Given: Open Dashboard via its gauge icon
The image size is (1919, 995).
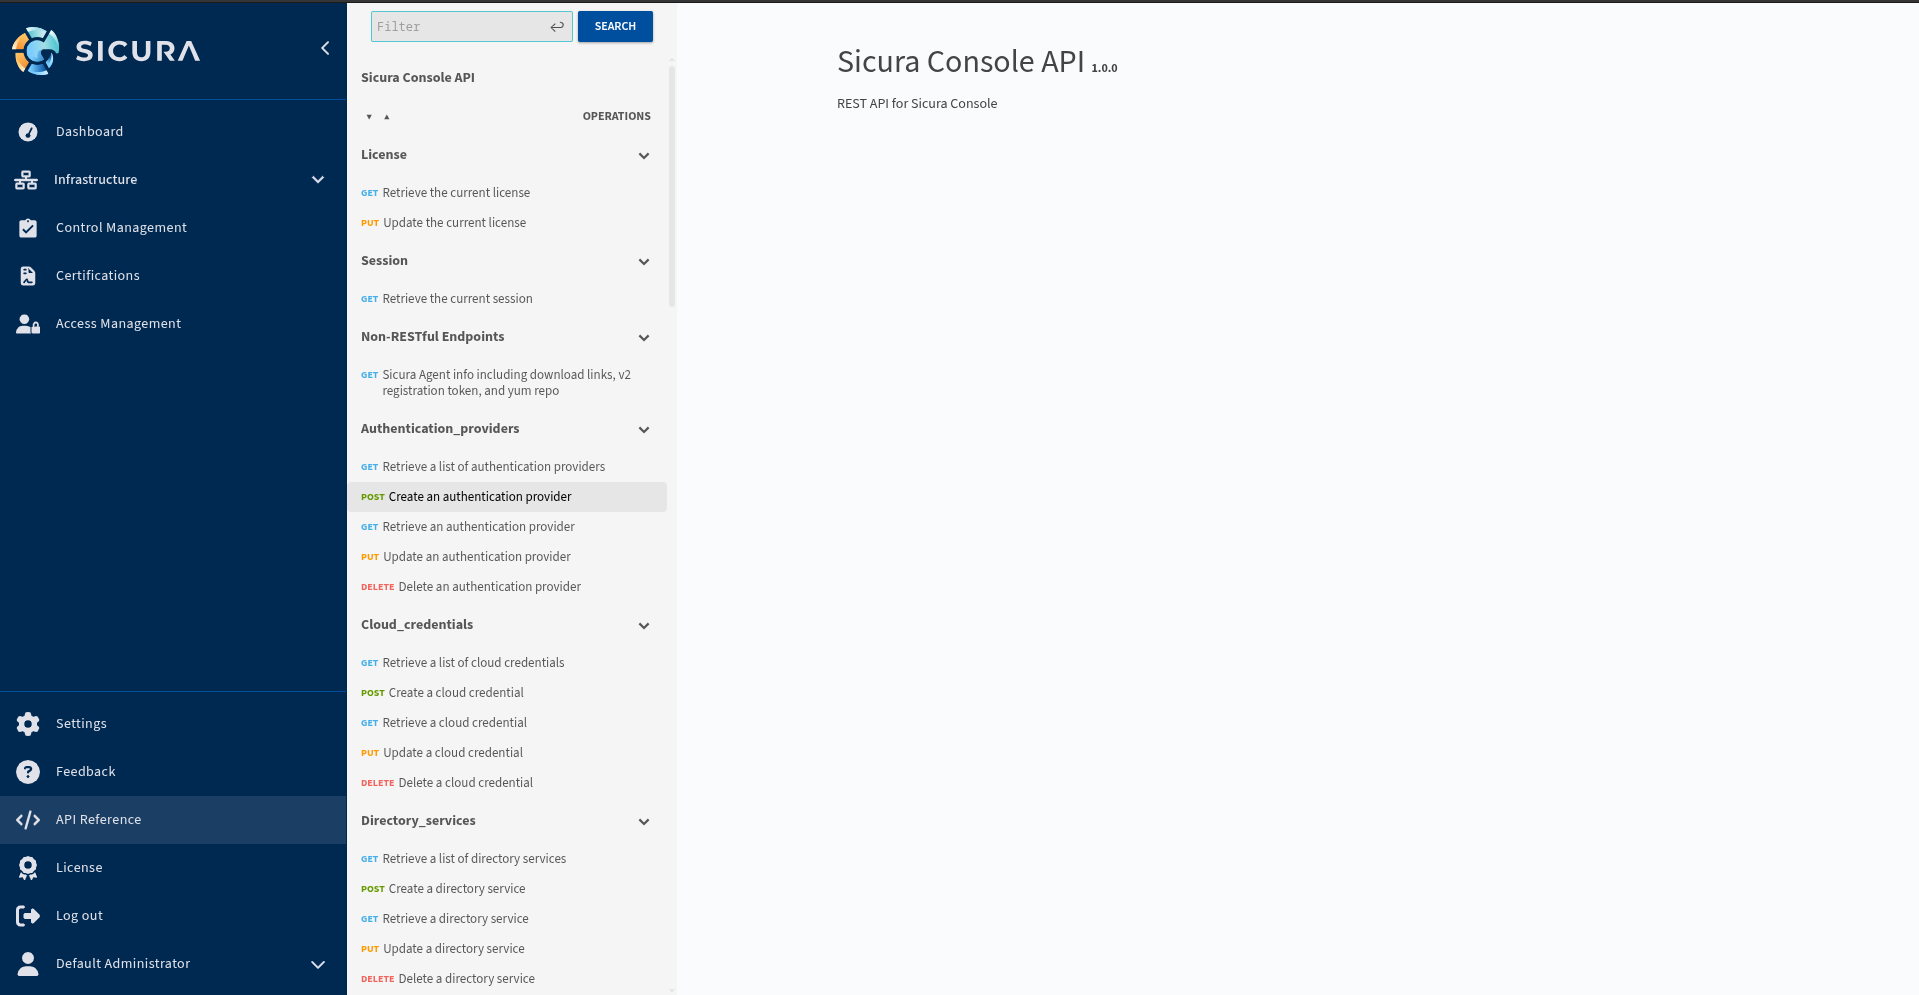Looking at the screenshot, I should (28, 132).
